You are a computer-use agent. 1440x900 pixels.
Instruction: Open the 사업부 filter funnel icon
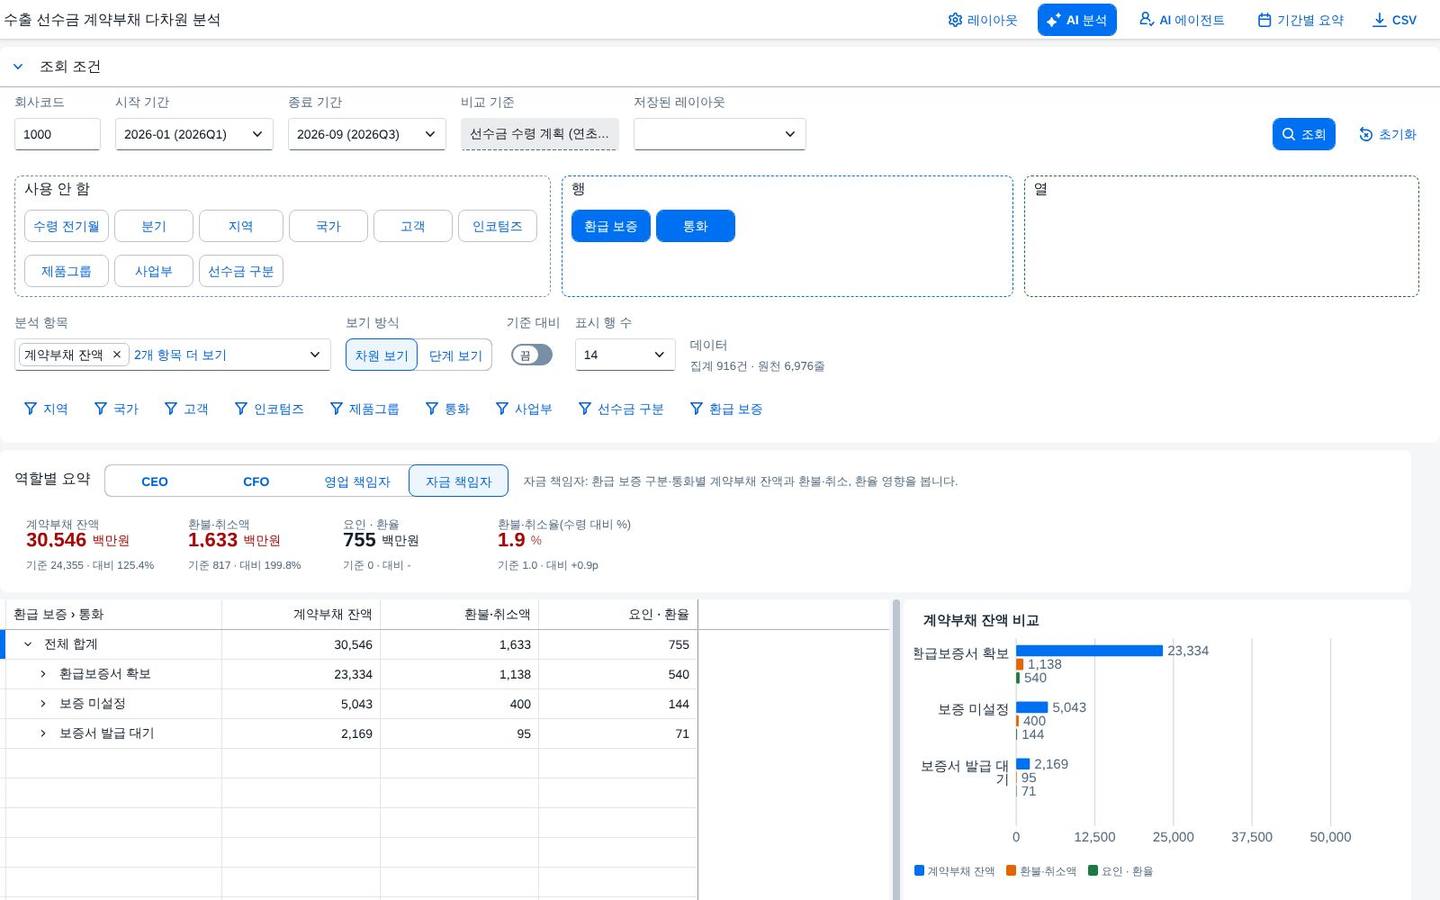tap(502, 409)
